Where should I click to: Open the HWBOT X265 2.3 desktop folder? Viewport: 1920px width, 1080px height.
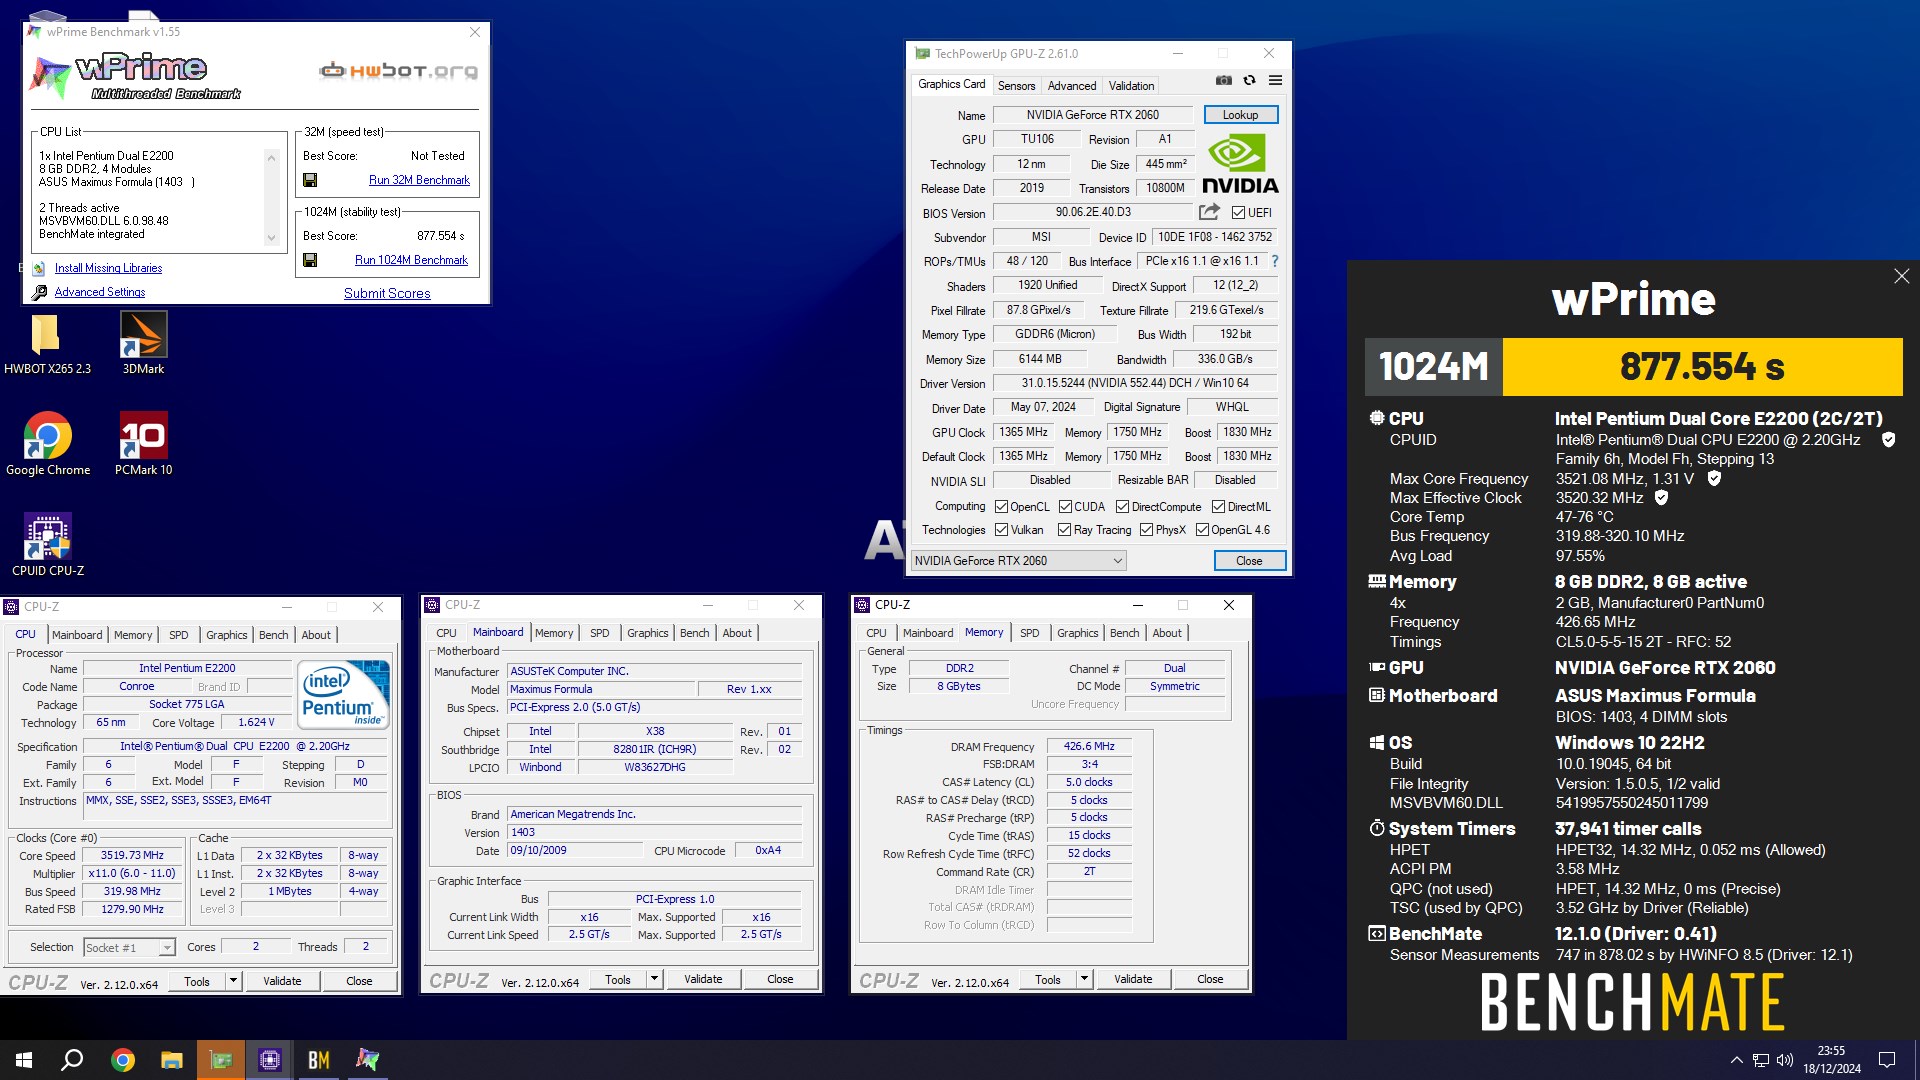point(47,345)
